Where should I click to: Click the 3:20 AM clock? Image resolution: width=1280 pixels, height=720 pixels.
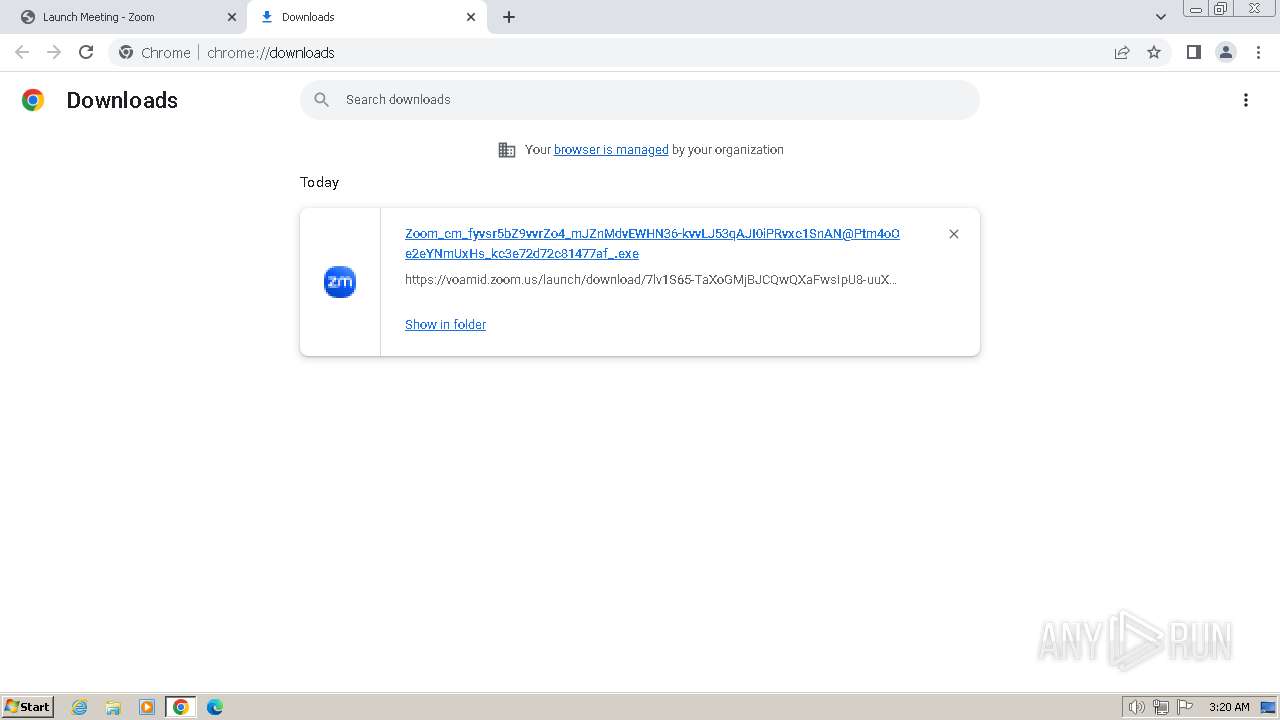[1229, 707]
